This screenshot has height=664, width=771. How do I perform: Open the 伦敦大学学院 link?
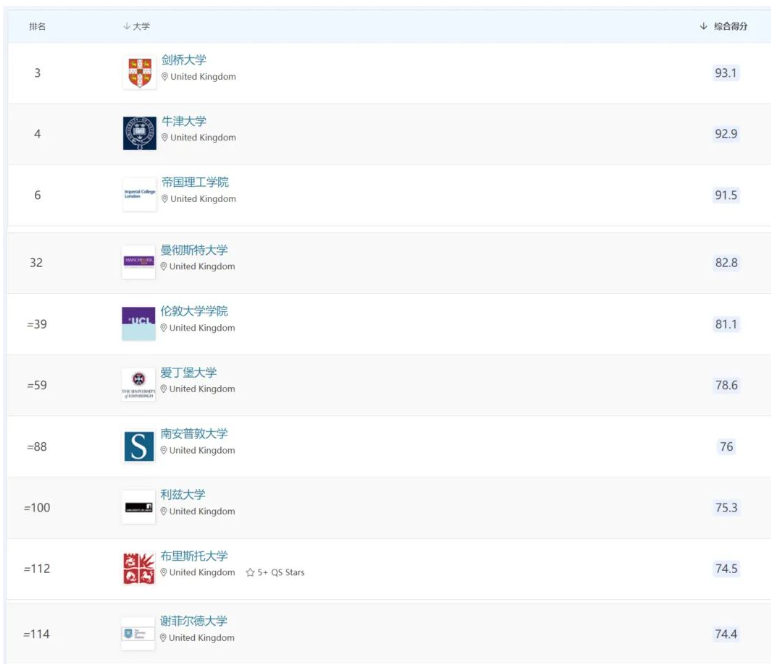pos(194,311)
